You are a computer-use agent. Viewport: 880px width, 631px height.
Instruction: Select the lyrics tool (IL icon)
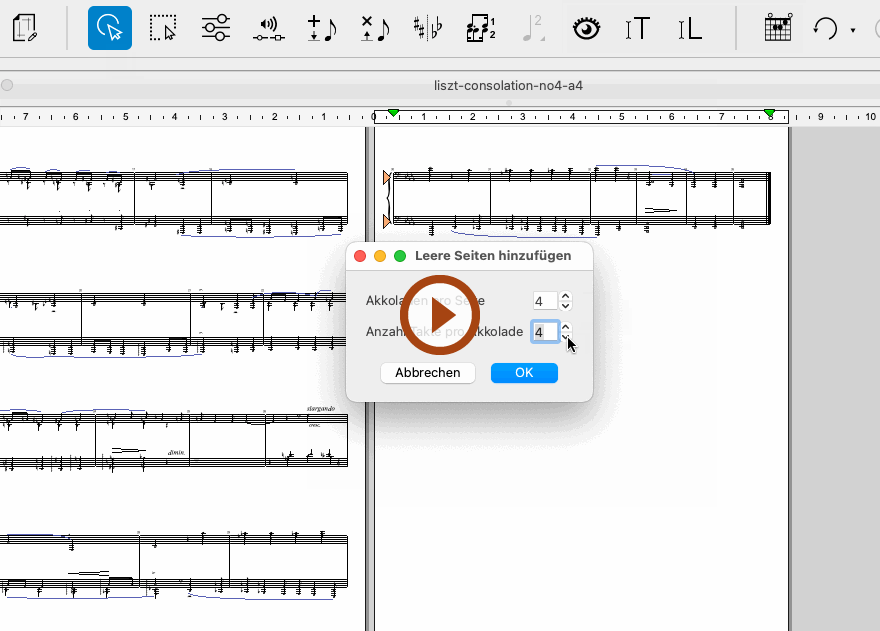point(689,28)
